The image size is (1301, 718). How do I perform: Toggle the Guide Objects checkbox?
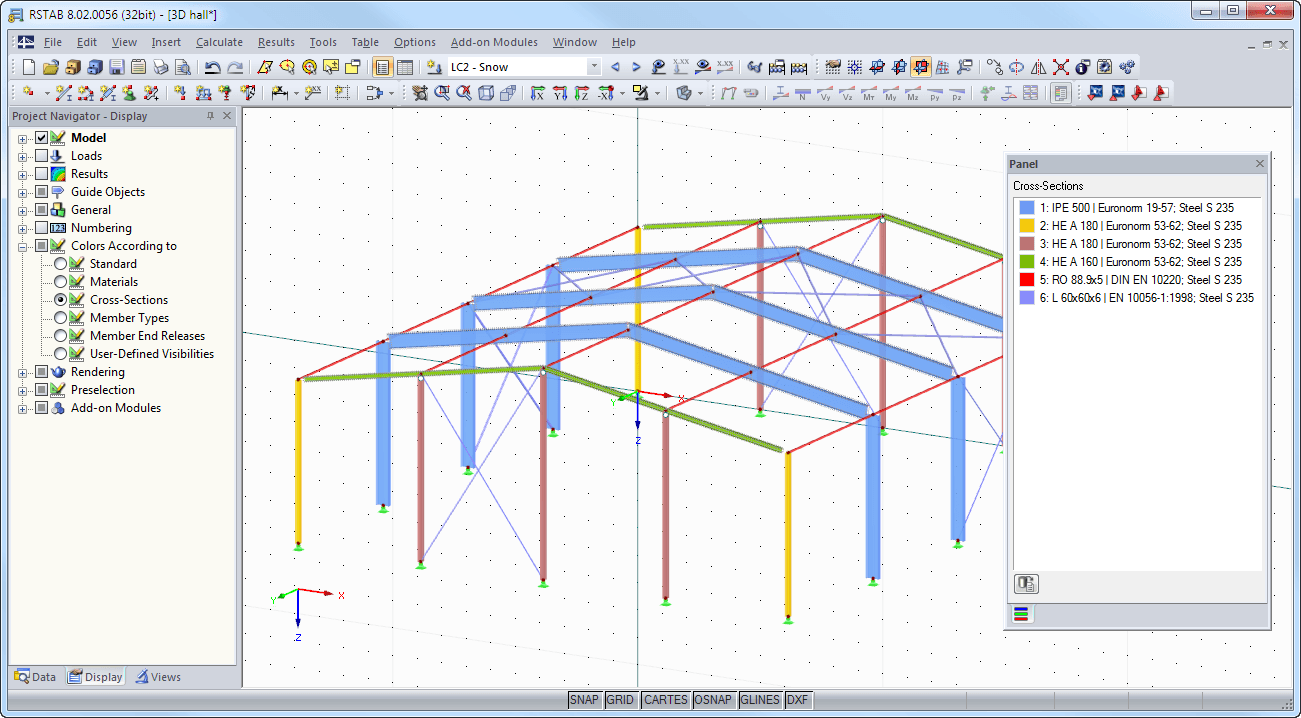coord(41,192)
